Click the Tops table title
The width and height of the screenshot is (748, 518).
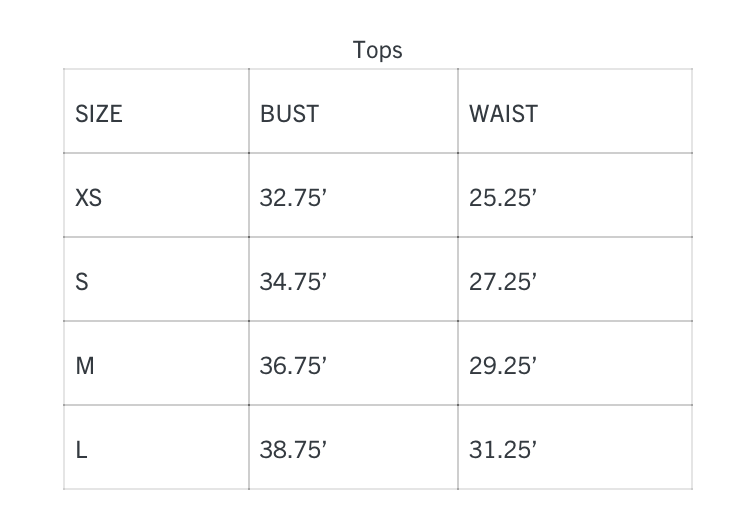(377, 49)
